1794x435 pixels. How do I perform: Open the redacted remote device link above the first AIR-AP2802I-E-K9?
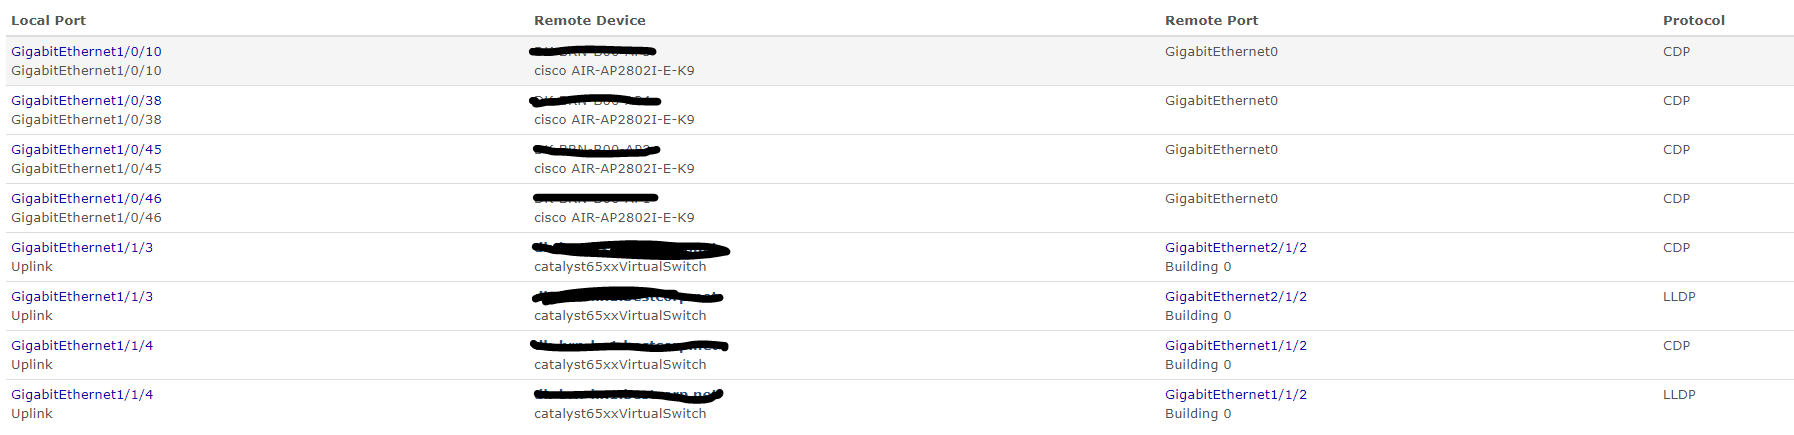tap(594, 51)
